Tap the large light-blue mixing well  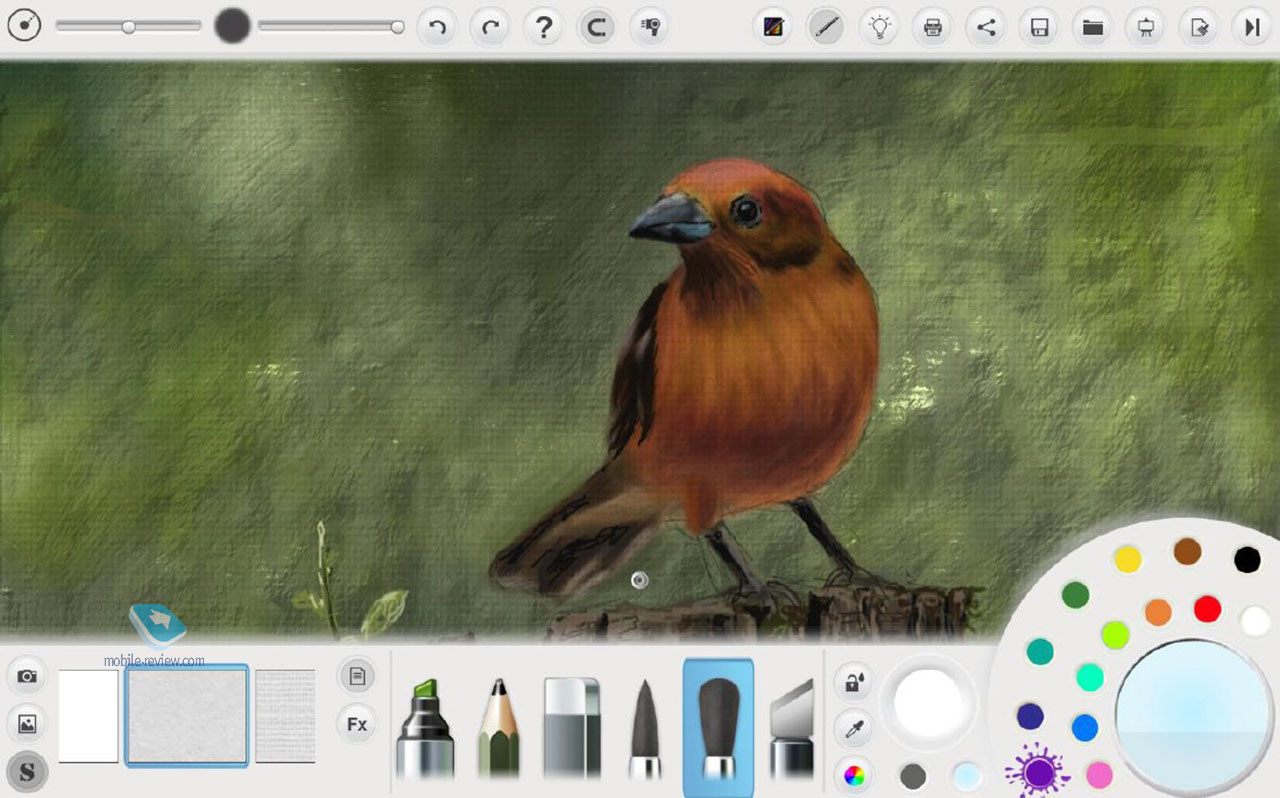[1193, 717]
